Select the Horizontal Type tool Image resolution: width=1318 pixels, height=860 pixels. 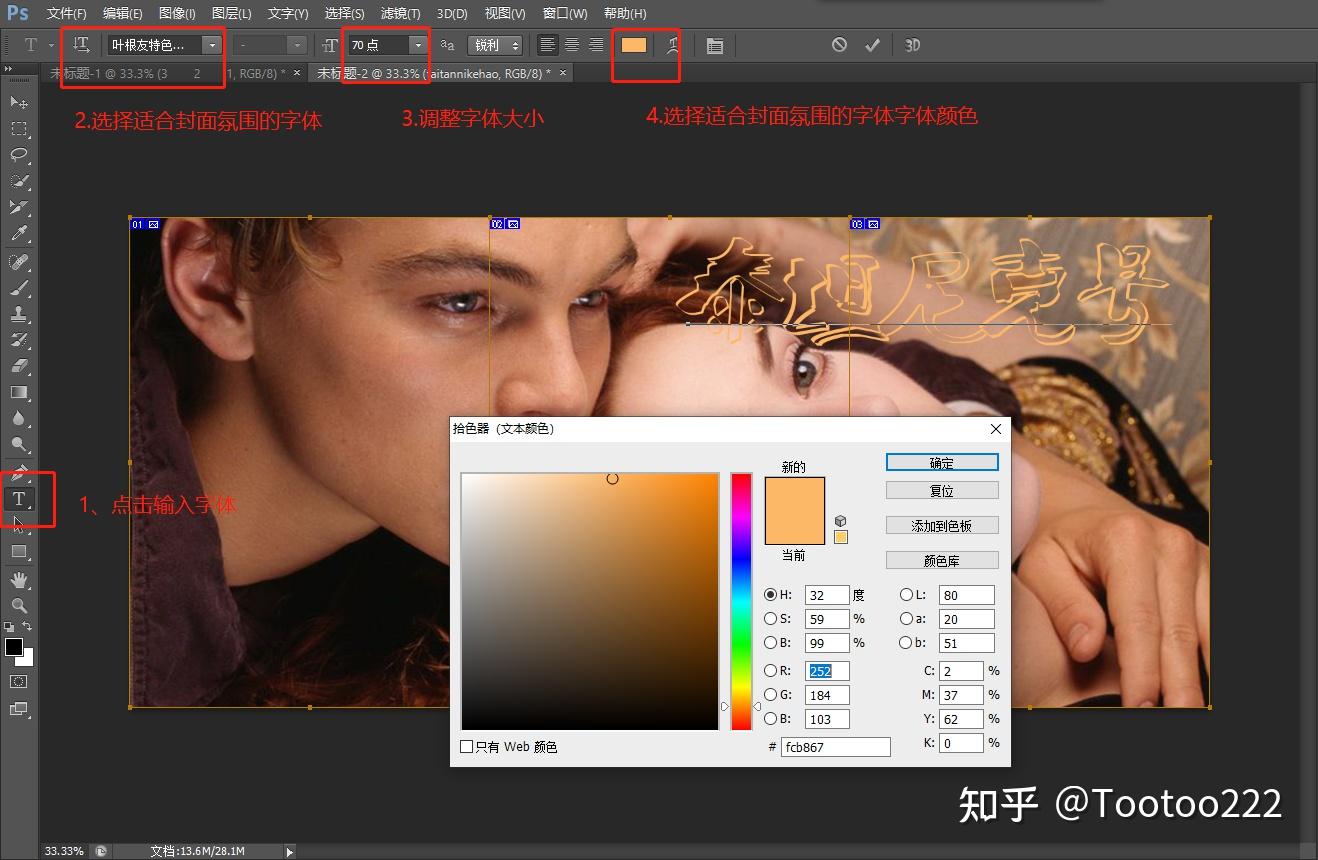[18, 499]
